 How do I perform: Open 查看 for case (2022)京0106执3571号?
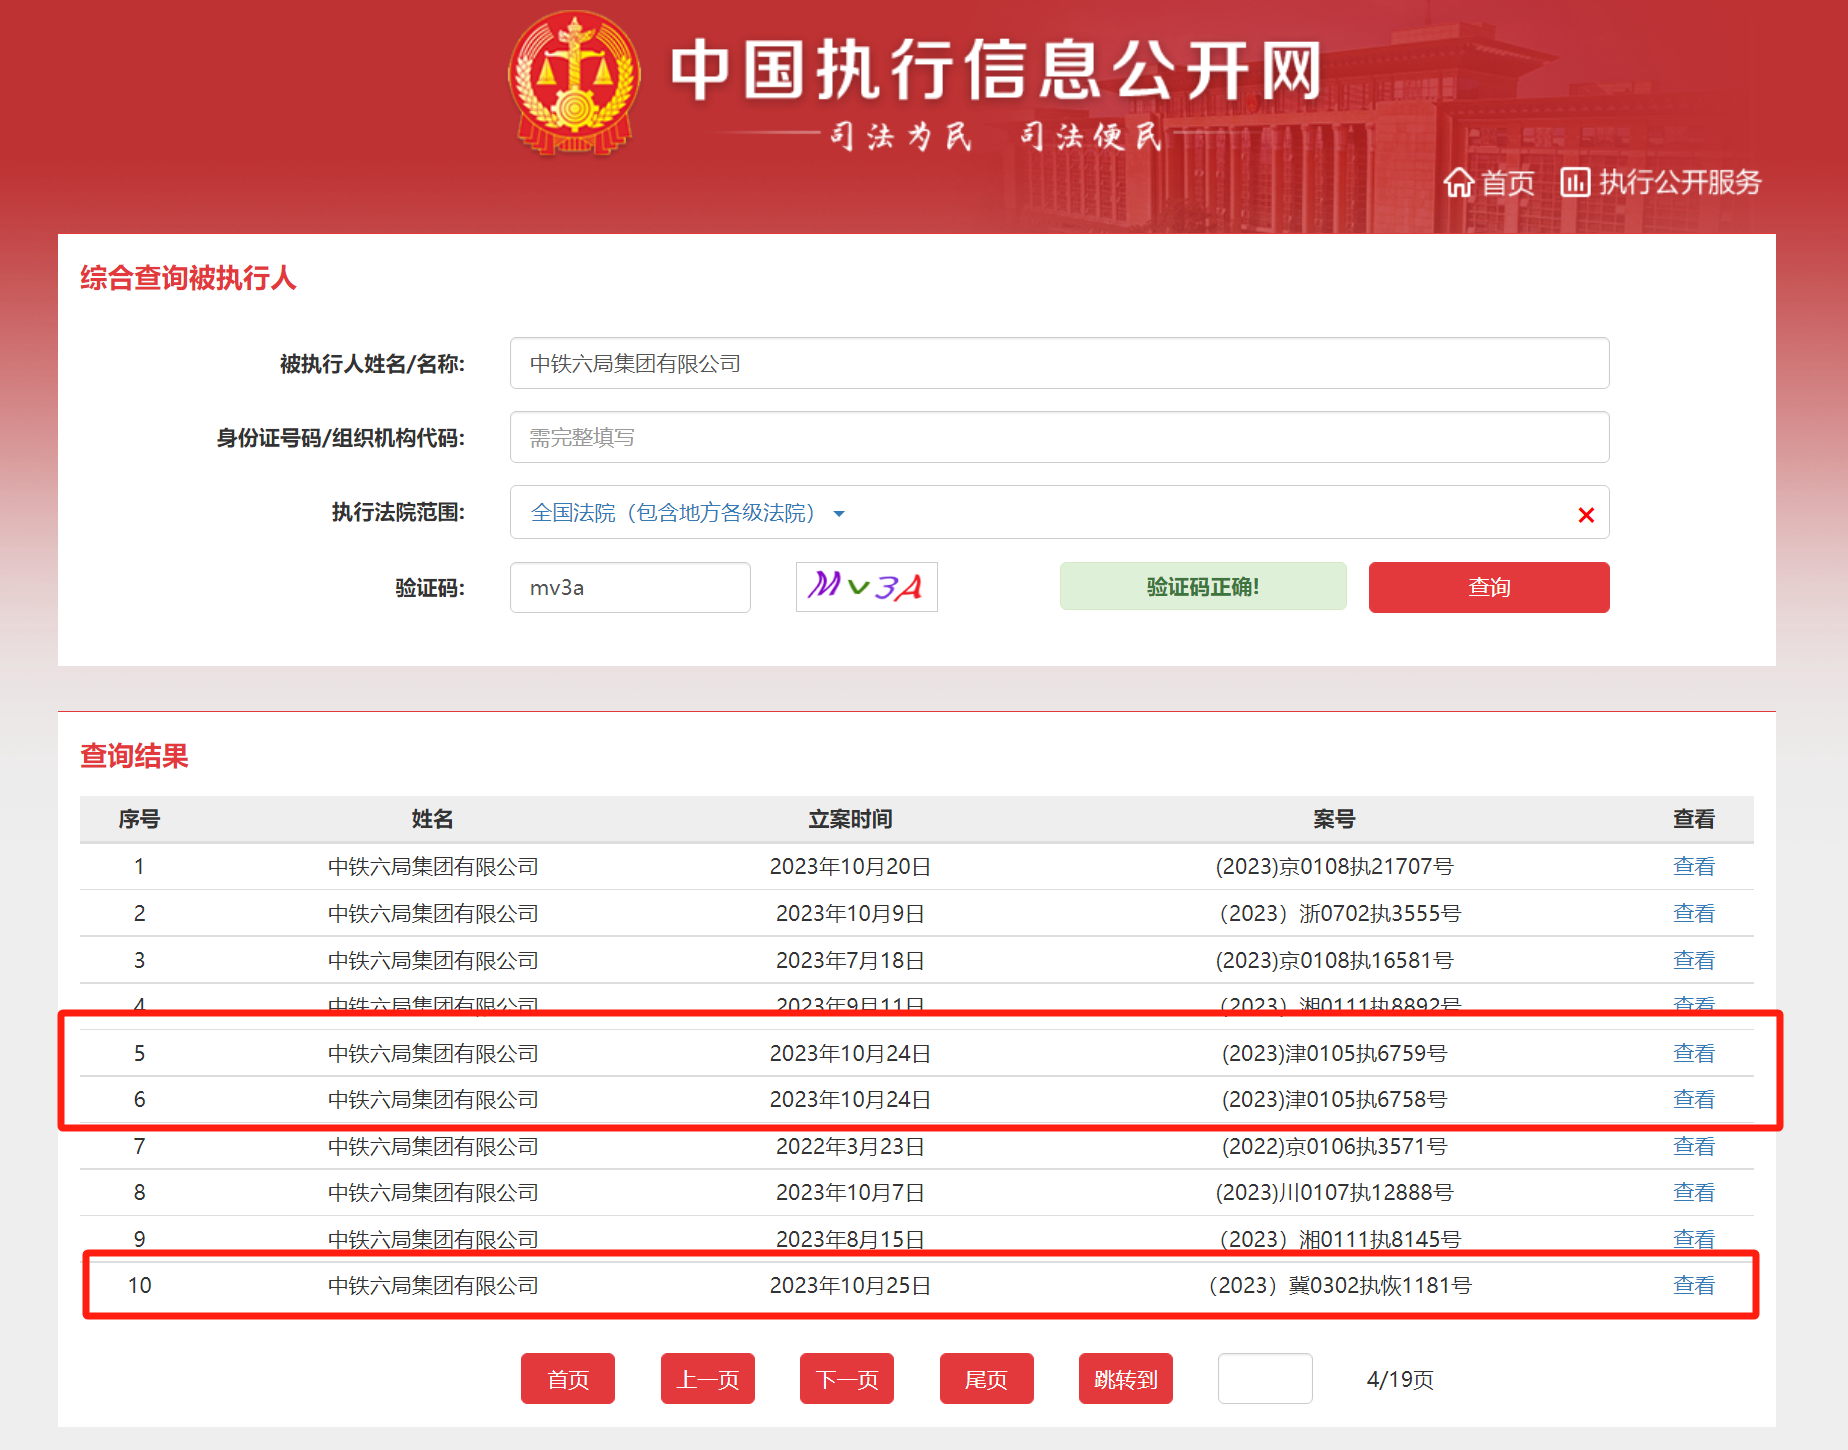tap(1694, 1146)
